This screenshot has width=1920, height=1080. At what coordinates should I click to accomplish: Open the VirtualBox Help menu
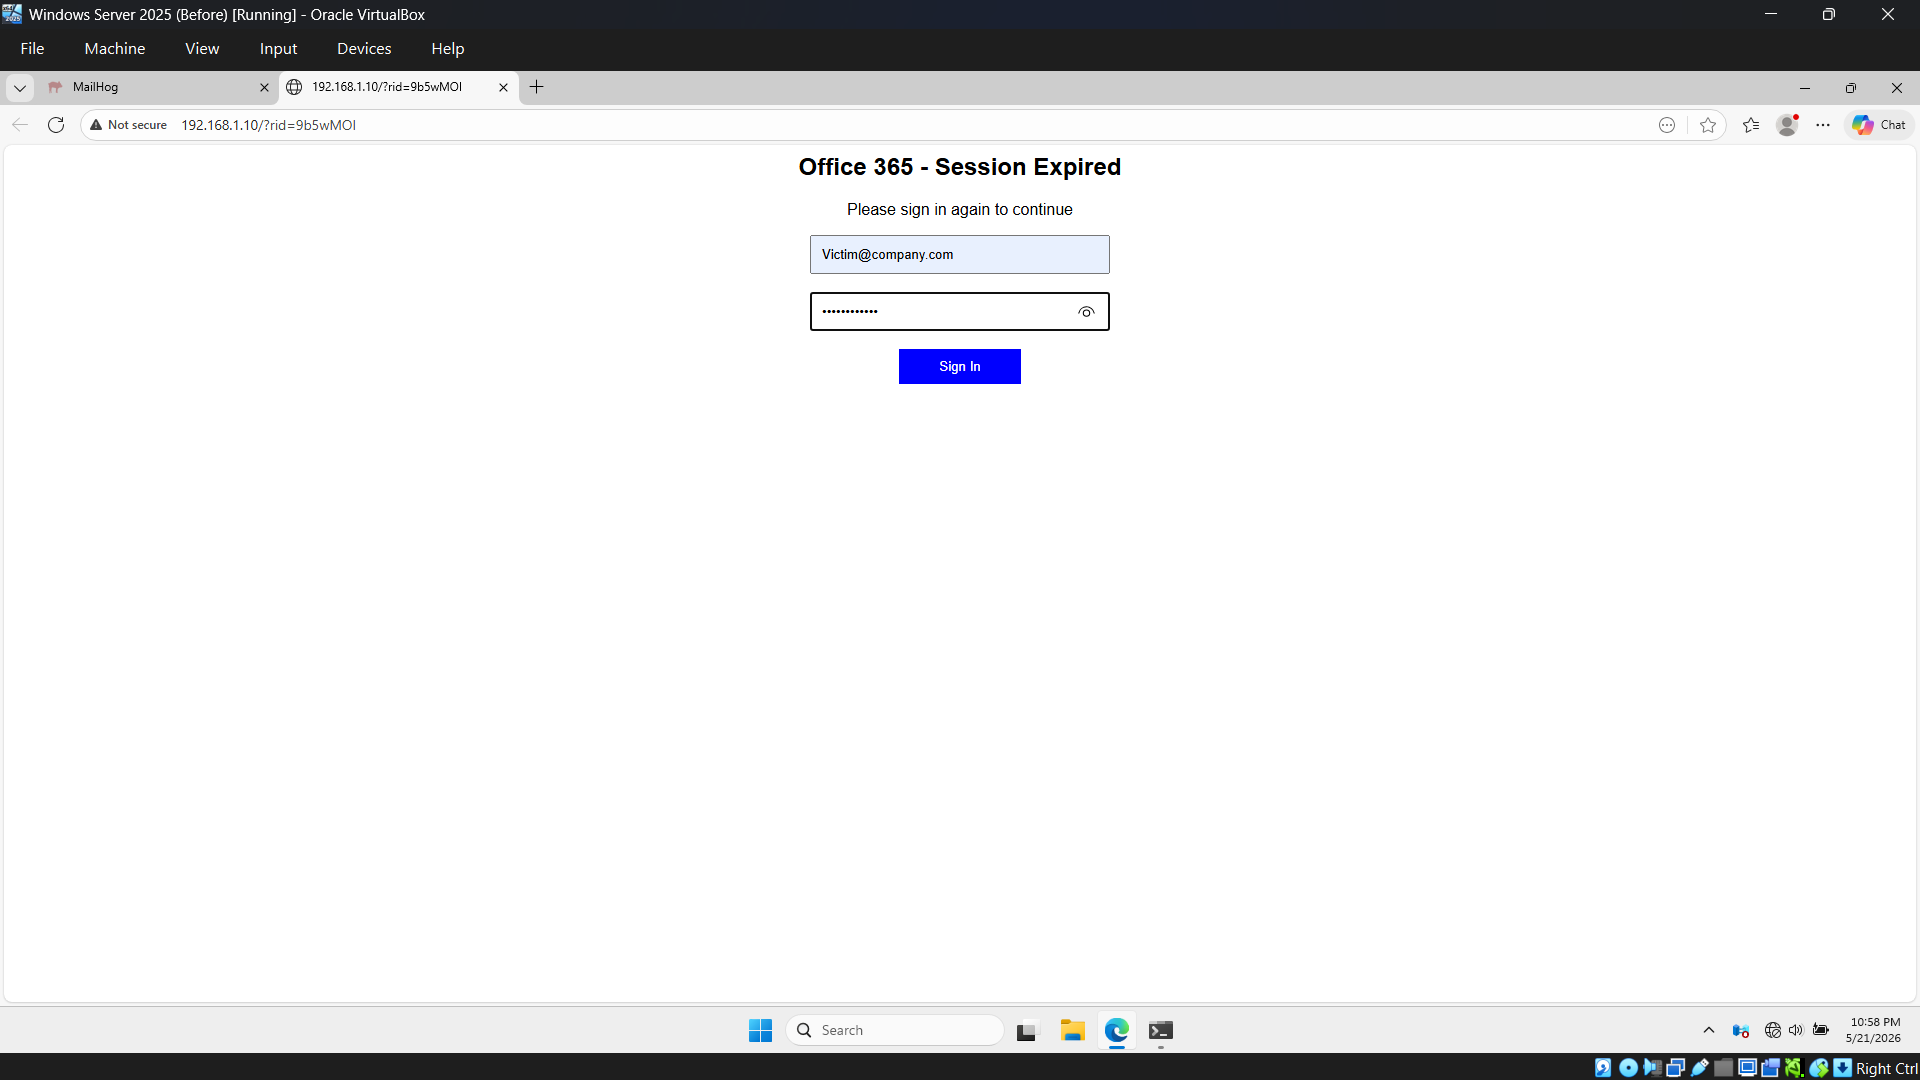tap(448, 48)
